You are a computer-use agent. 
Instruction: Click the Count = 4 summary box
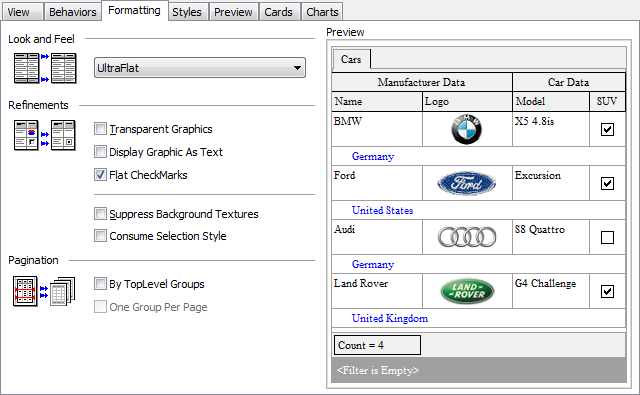pos(377,345)
